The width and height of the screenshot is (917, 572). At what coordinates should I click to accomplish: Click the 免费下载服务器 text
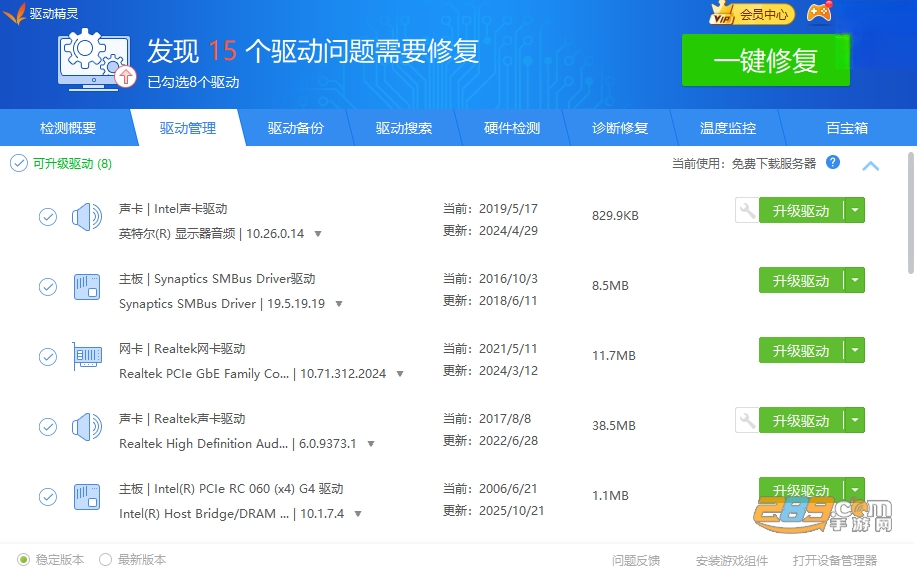point(773,164)
